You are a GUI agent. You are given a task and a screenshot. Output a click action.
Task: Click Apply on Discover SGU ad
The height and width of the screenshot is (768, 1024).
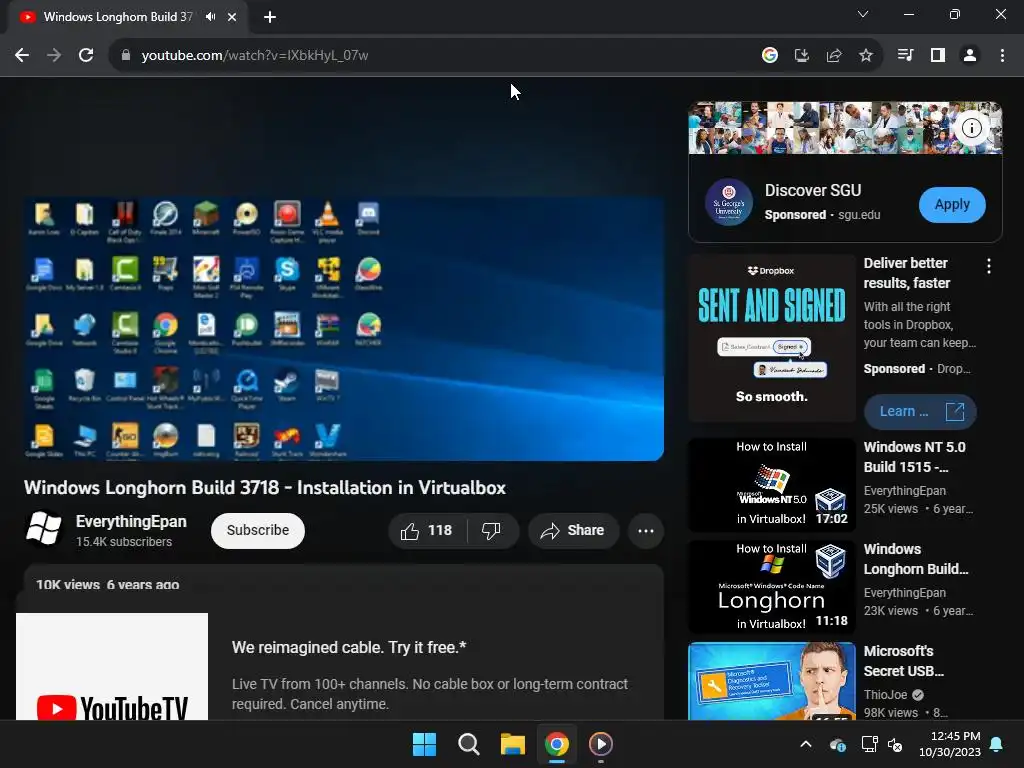pos(952,204)
